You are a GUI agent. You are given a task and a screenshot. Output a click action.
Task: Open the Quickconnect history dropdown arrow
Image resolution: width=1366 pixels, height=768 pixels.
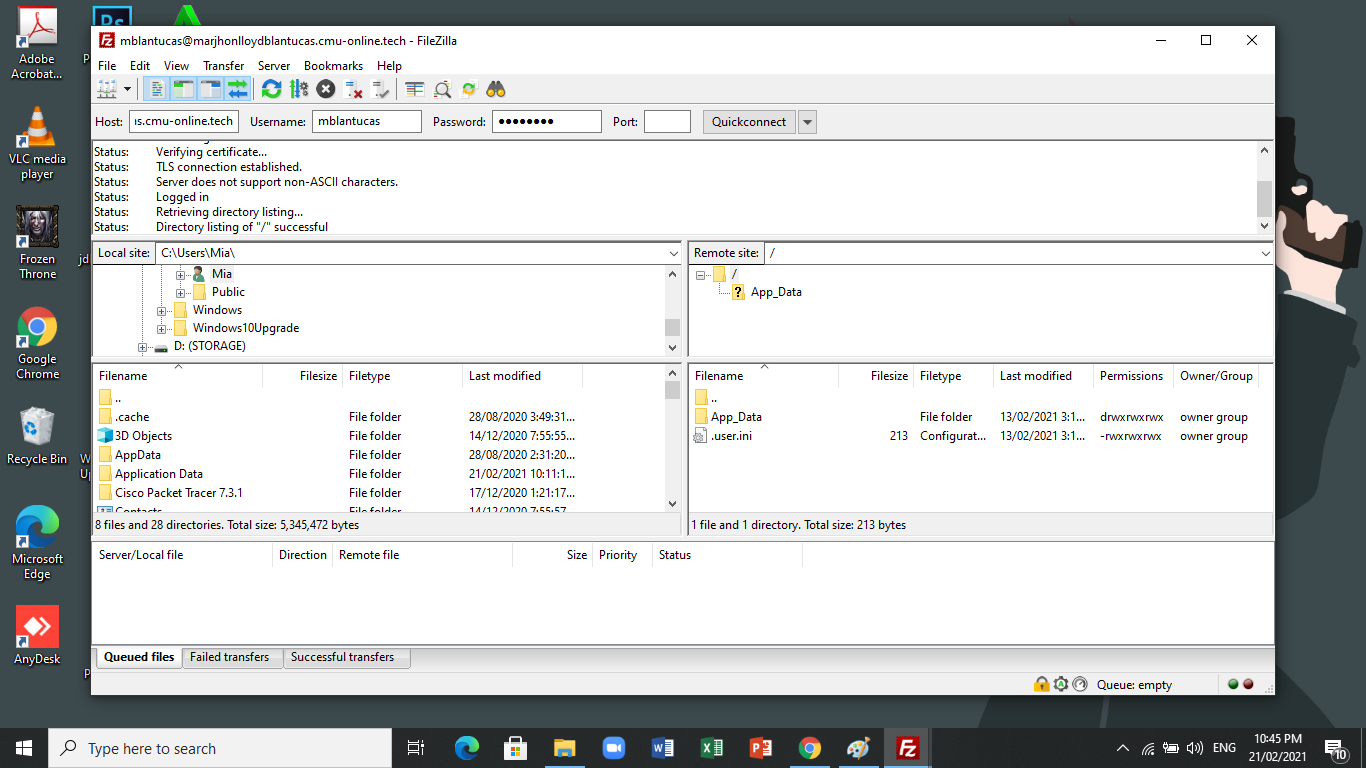pos(808,122)
